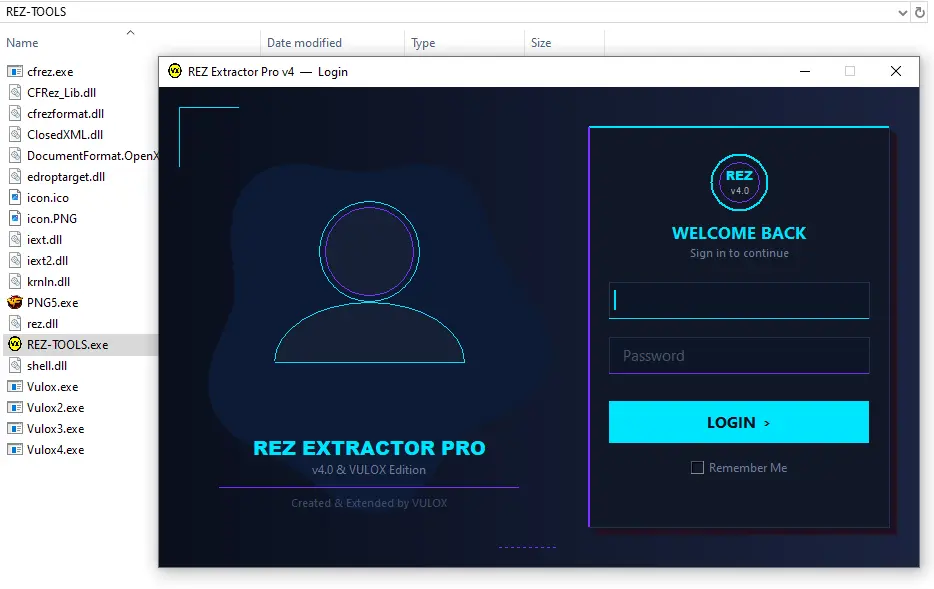Click the CFRez_Lib.dll file icon

[x=15, y=92]
